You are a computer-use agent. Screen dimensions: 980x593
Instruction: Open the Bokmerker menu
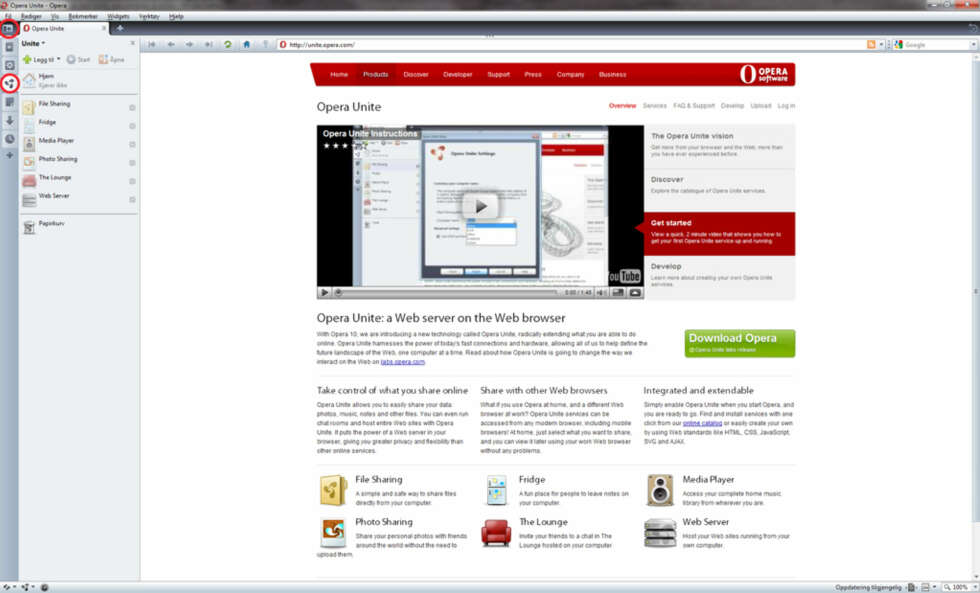tap(82, 16)
